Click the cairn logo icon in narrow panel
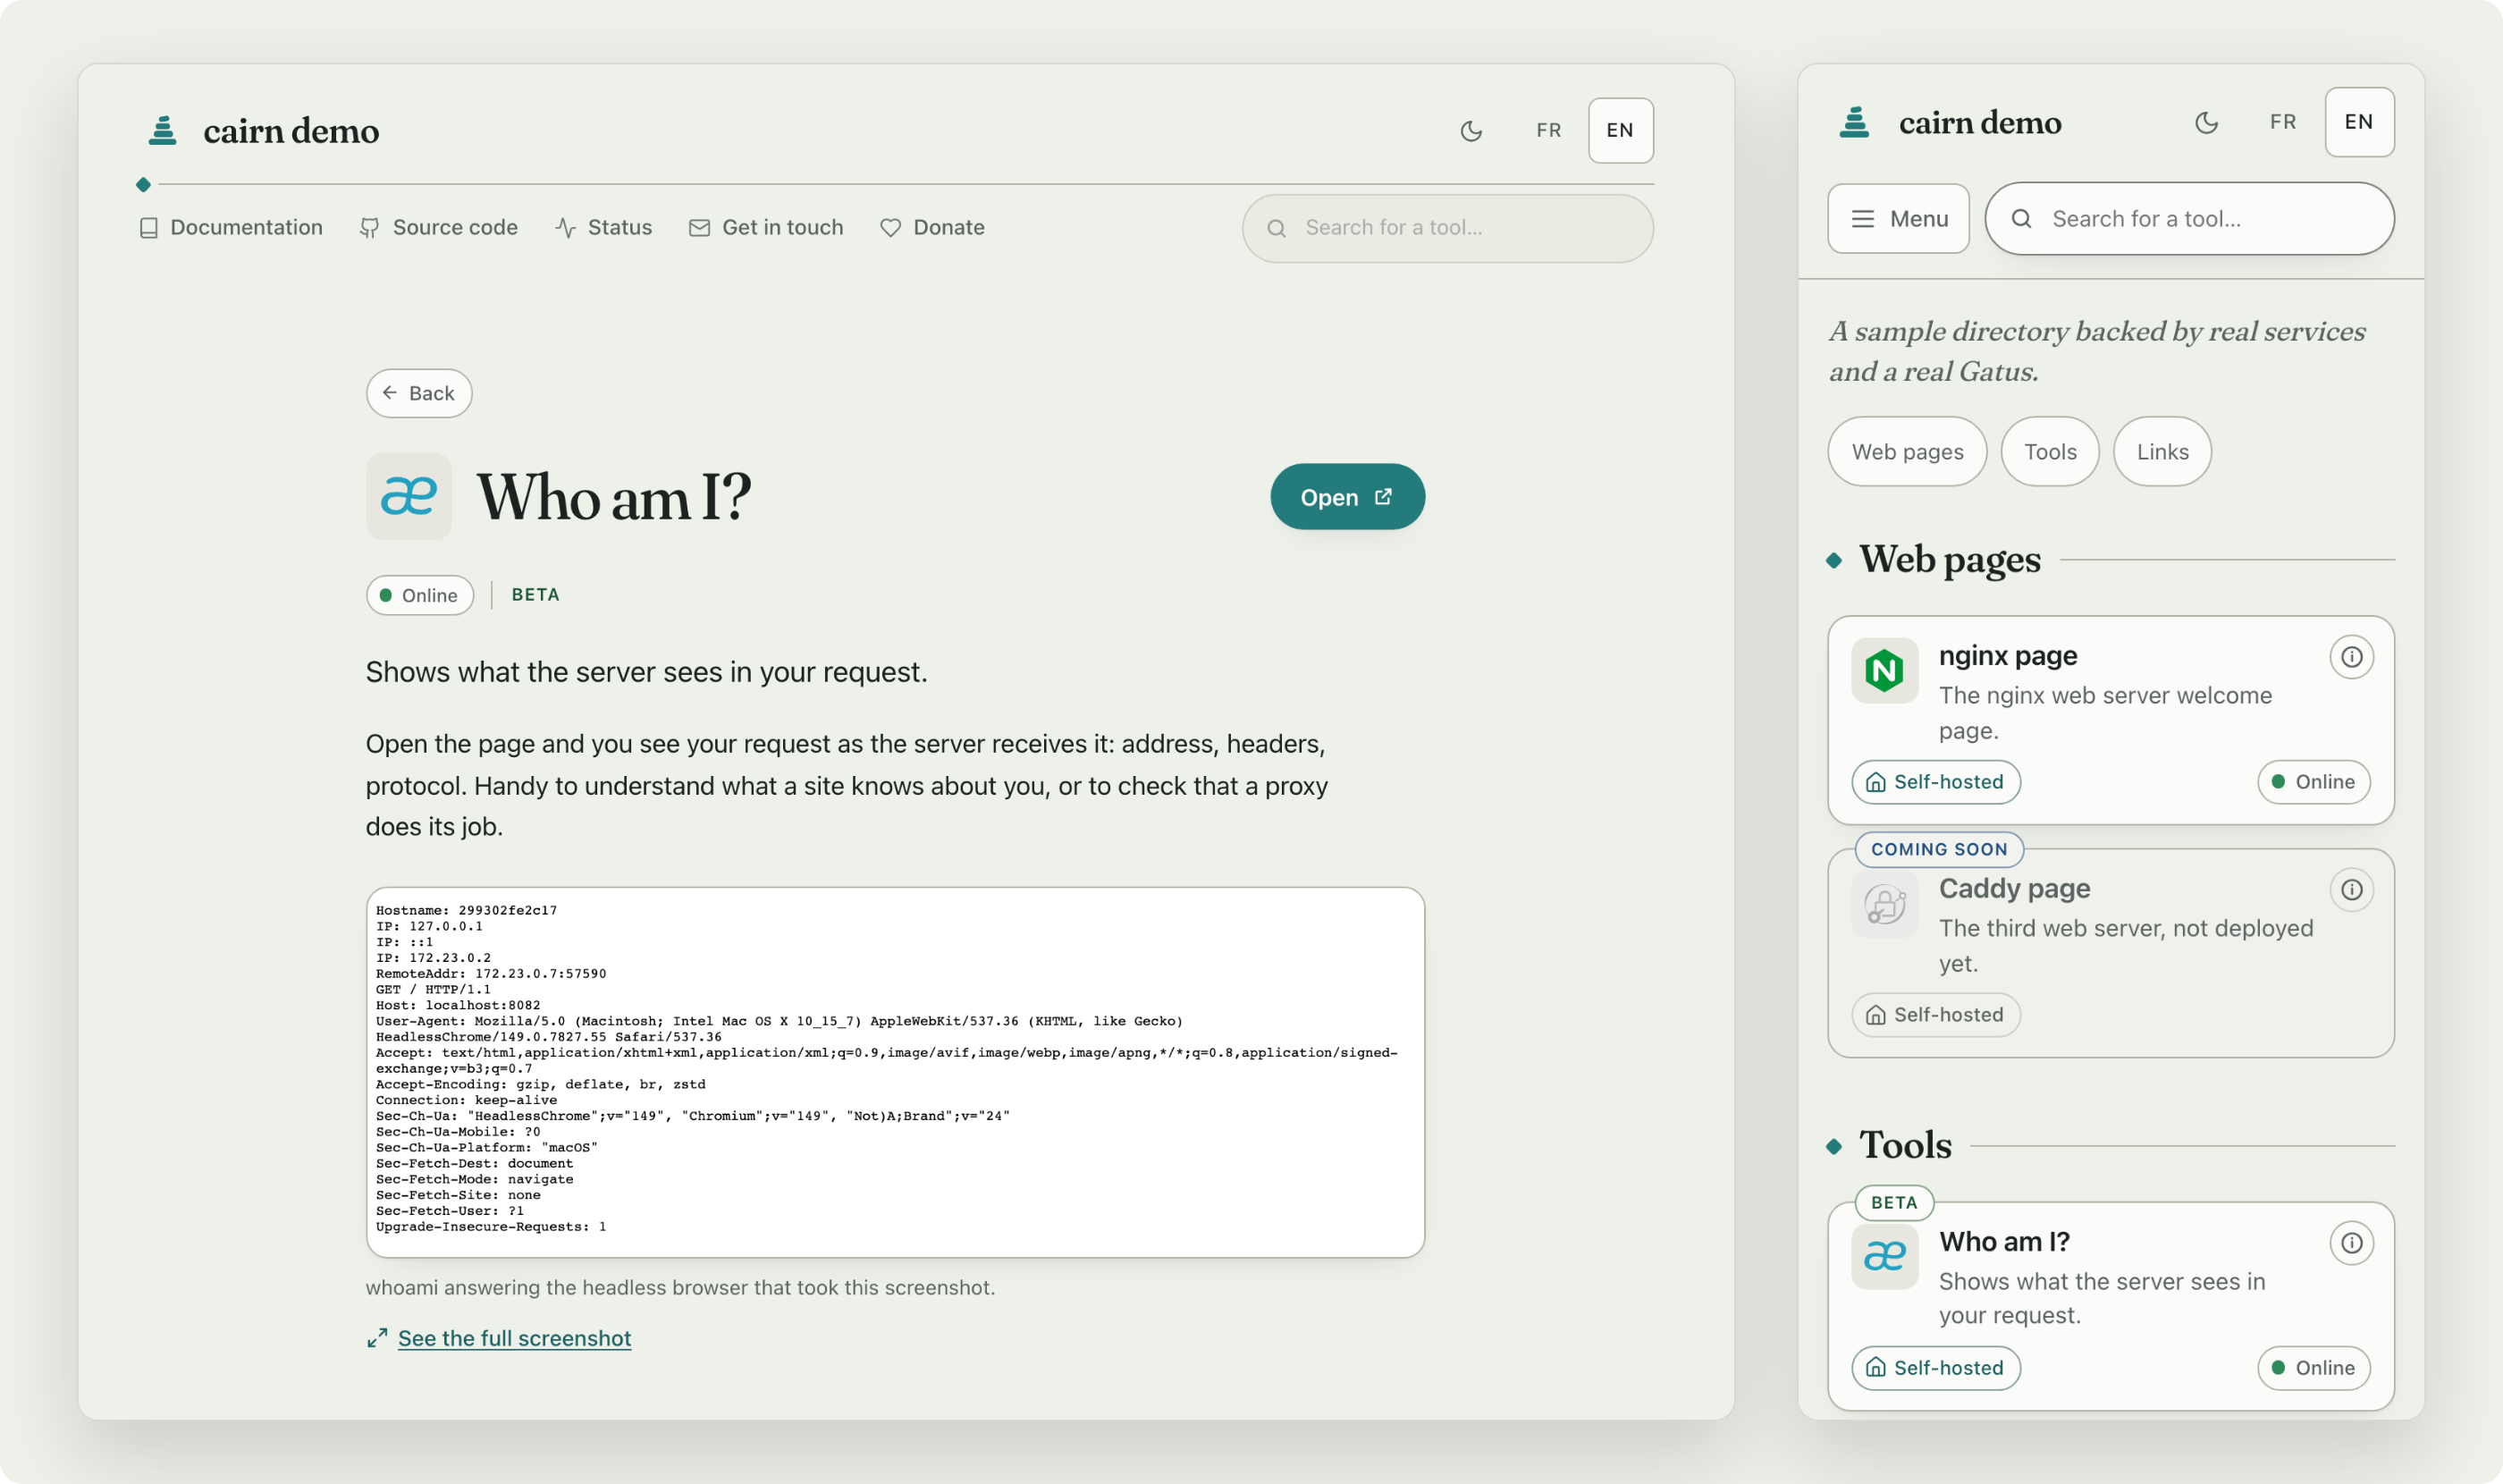 [x=1855, y=122]
